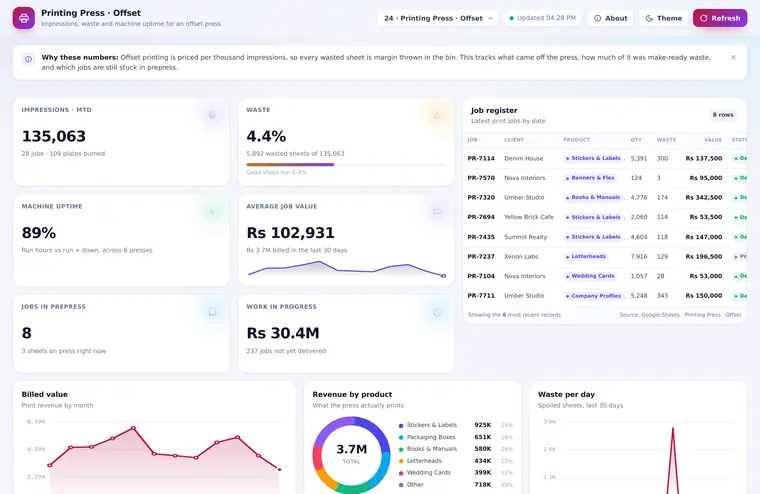Click the Letterheads tag for Xenon Labs
The width and height of the screenshot is (760, 494).
586,256
